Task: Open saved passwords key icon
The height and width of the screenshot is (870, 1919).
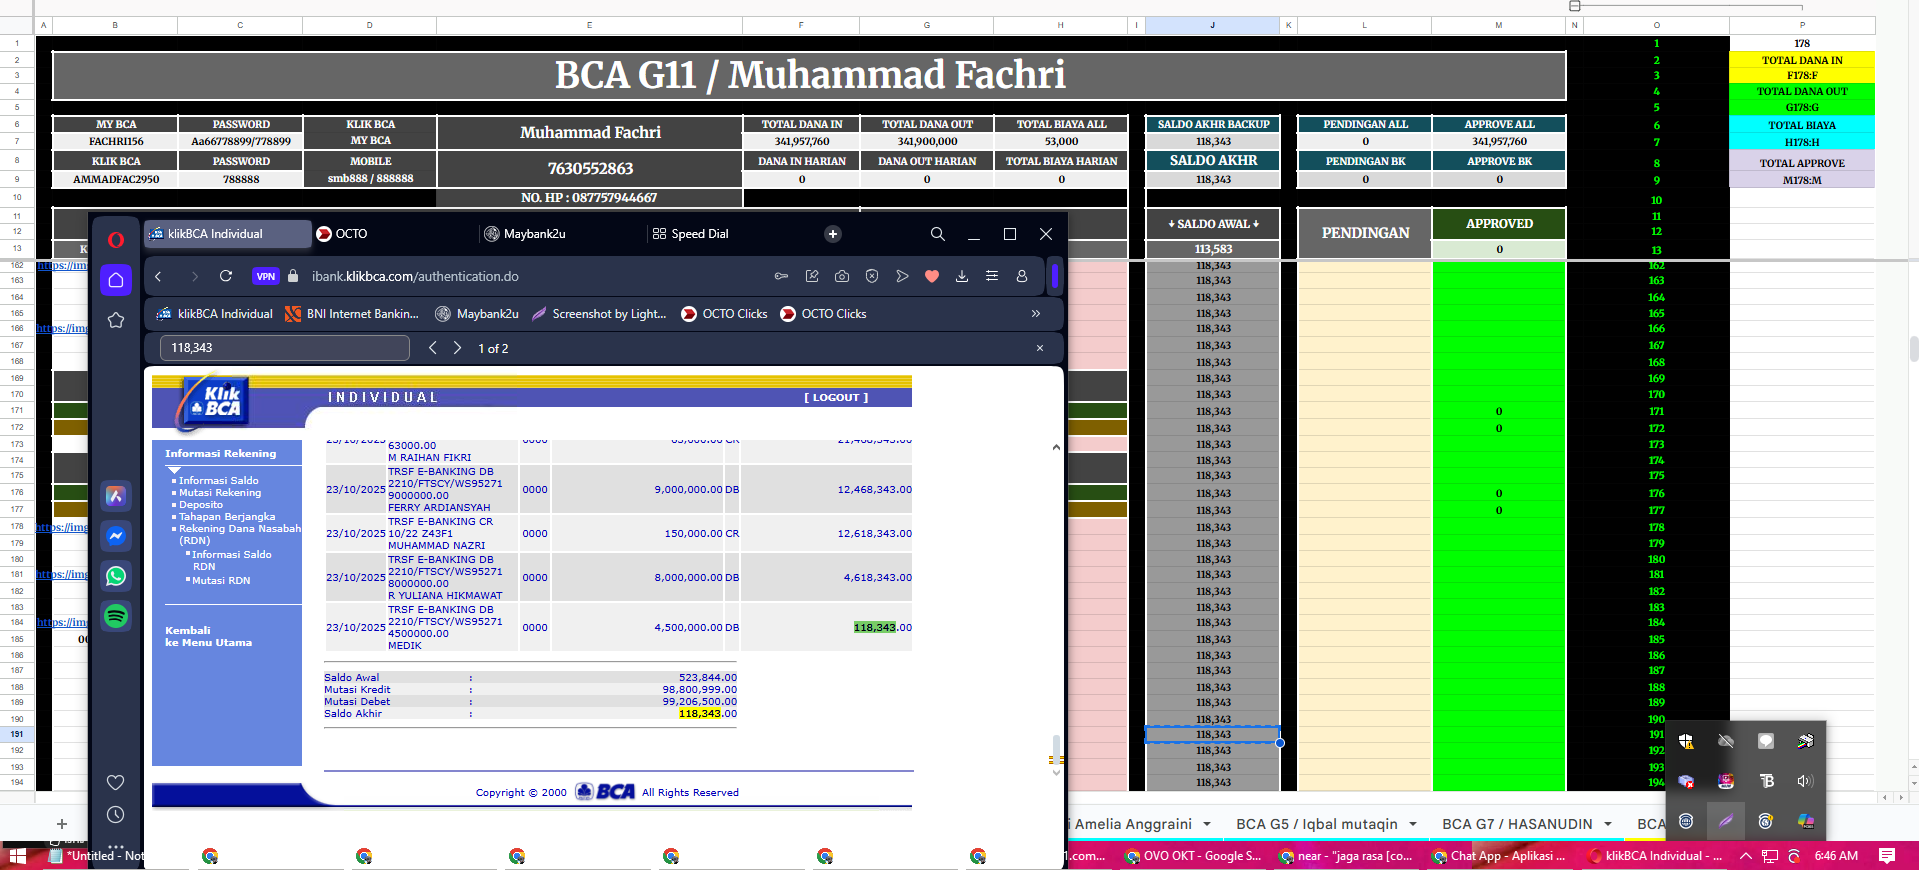Action: pyautogui.click(x=782, y=277)
